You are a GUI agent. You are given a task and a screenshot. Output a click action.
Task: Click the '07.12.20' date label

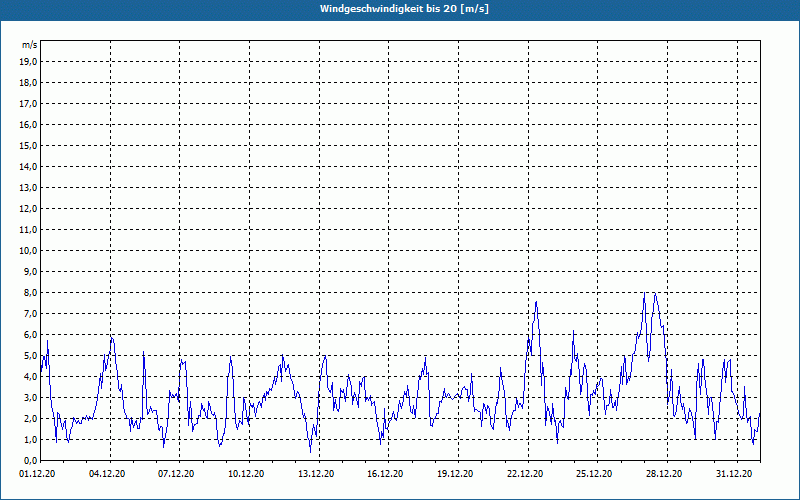click(x=176, y=473)
